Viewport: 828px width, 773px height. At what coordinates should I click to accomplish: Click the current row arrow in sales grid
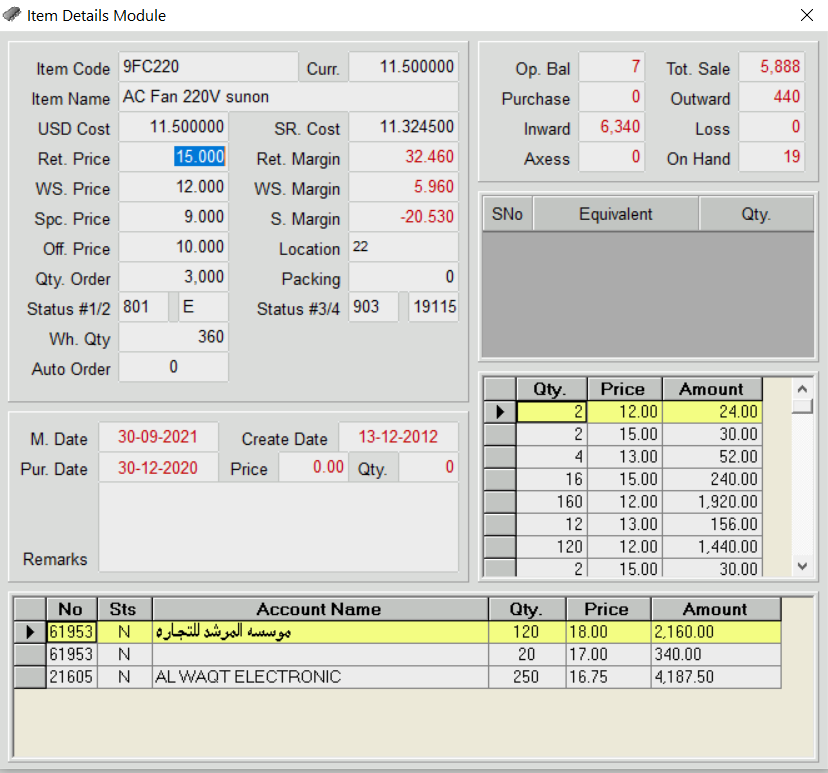click(x=499, y=411)
